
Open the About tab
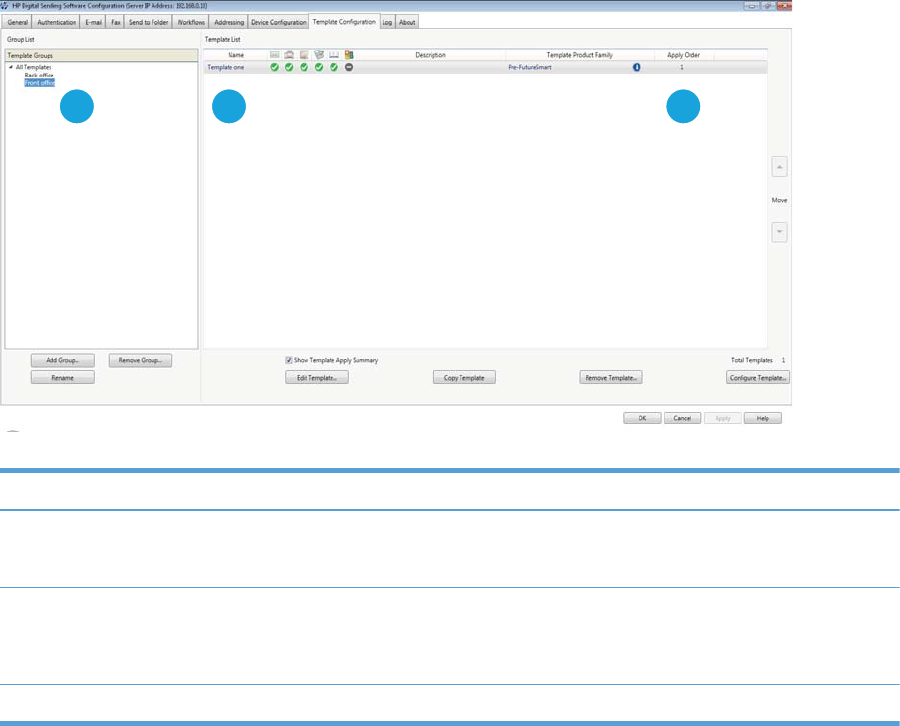(x=407, y=22)
